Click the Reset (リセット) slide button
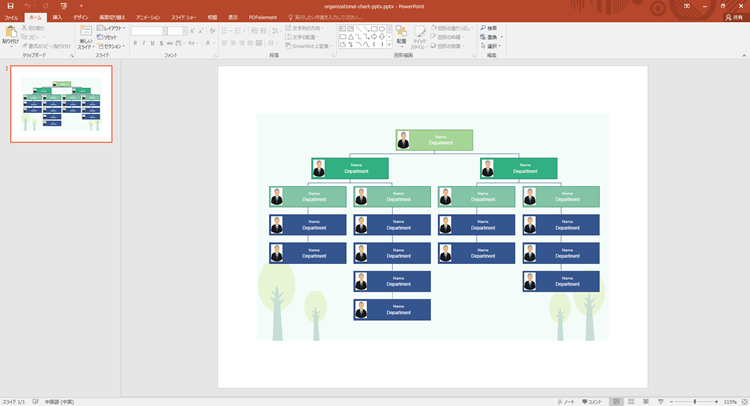The width and height of the screenshot is (750, 406). pos(109,37)
